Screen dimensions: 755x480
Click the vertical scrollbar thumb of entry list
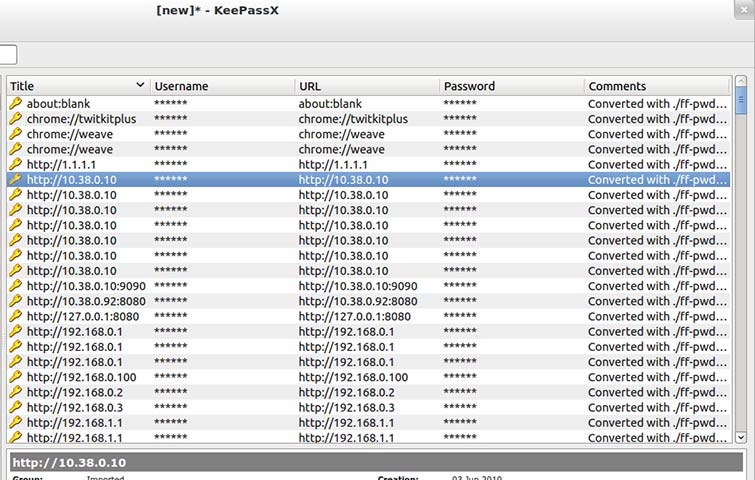point(741,100)
